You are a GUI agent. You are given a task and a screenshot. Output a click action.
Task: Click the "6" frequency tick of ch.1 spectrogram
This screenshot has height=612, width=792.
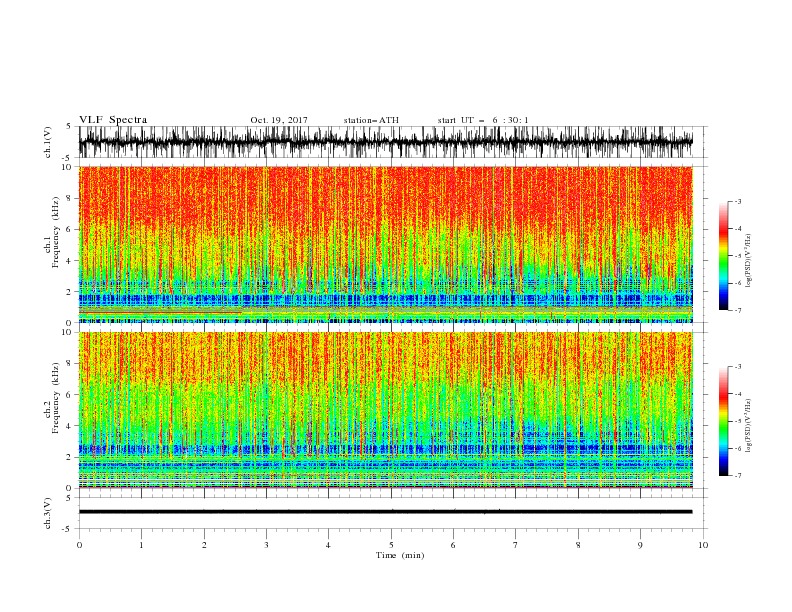click(69, 229)
